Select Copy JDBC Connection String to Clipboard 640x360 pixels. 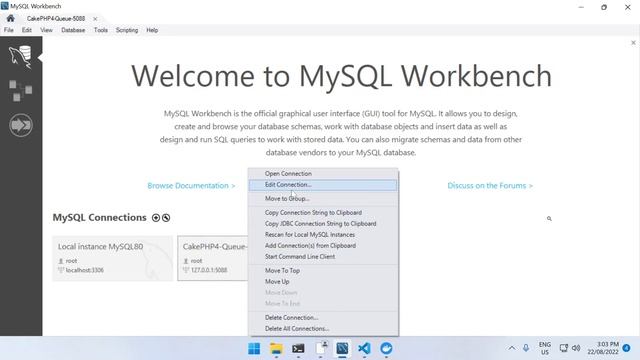[x=323, y=224]
